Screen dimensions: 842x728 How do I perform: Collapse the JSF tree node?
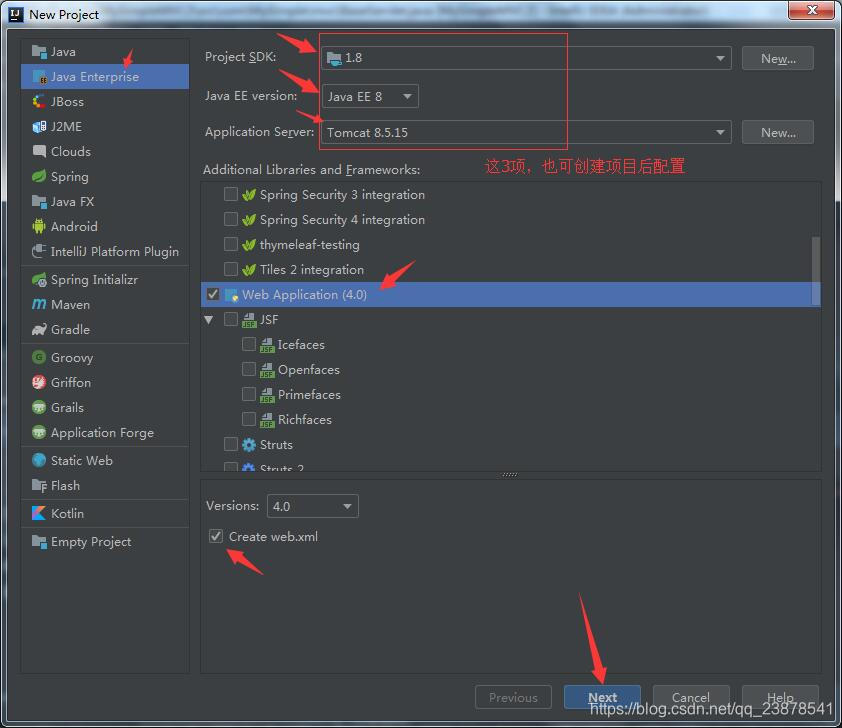tap(209, 320)
